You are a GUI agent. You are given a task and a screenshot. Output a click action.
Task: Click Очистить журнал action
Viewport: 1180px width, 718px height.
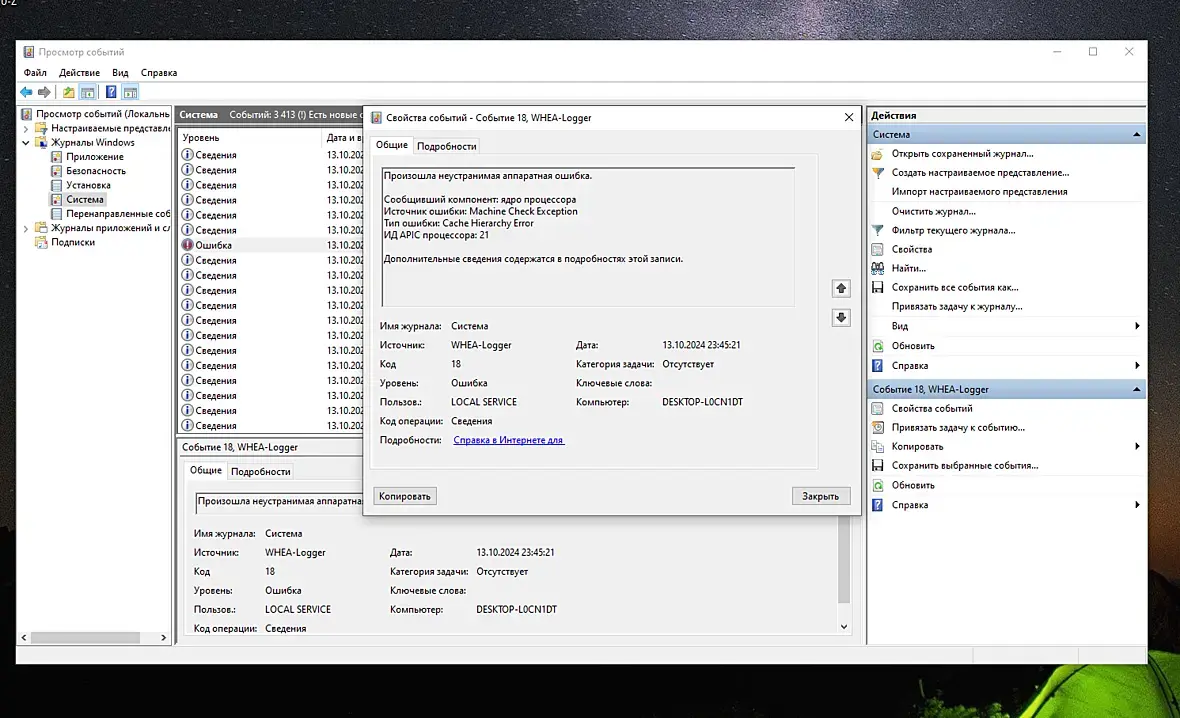(x=933, y=211)
